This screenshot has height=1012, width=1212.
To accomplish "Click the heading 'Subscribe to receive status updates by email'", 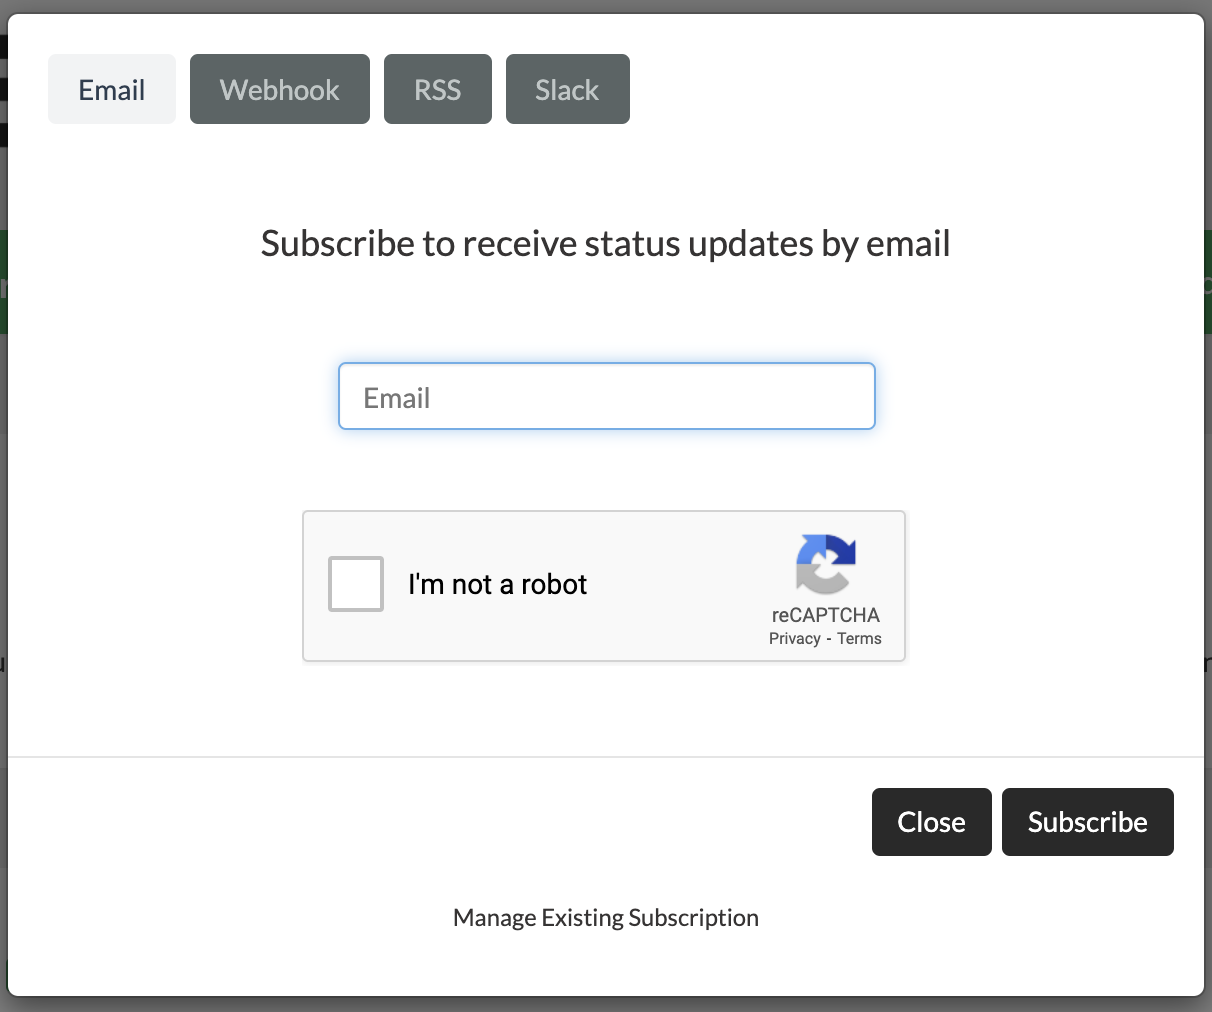I will point(606,244).
